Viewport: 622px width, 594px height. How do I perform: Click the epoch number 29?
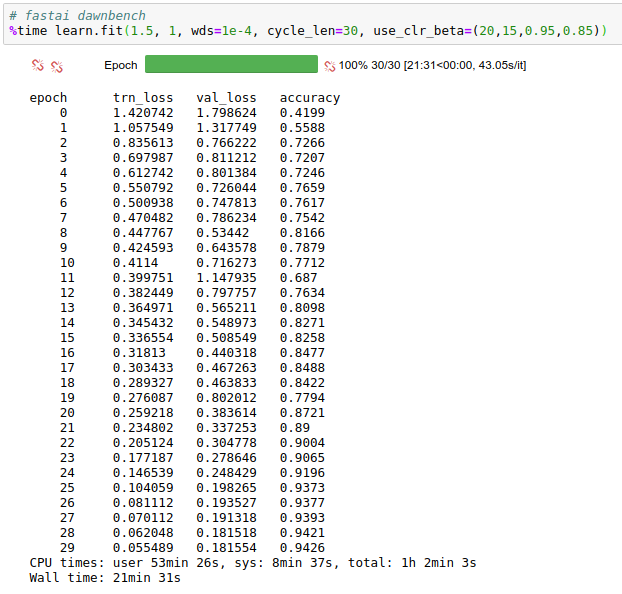67,548
